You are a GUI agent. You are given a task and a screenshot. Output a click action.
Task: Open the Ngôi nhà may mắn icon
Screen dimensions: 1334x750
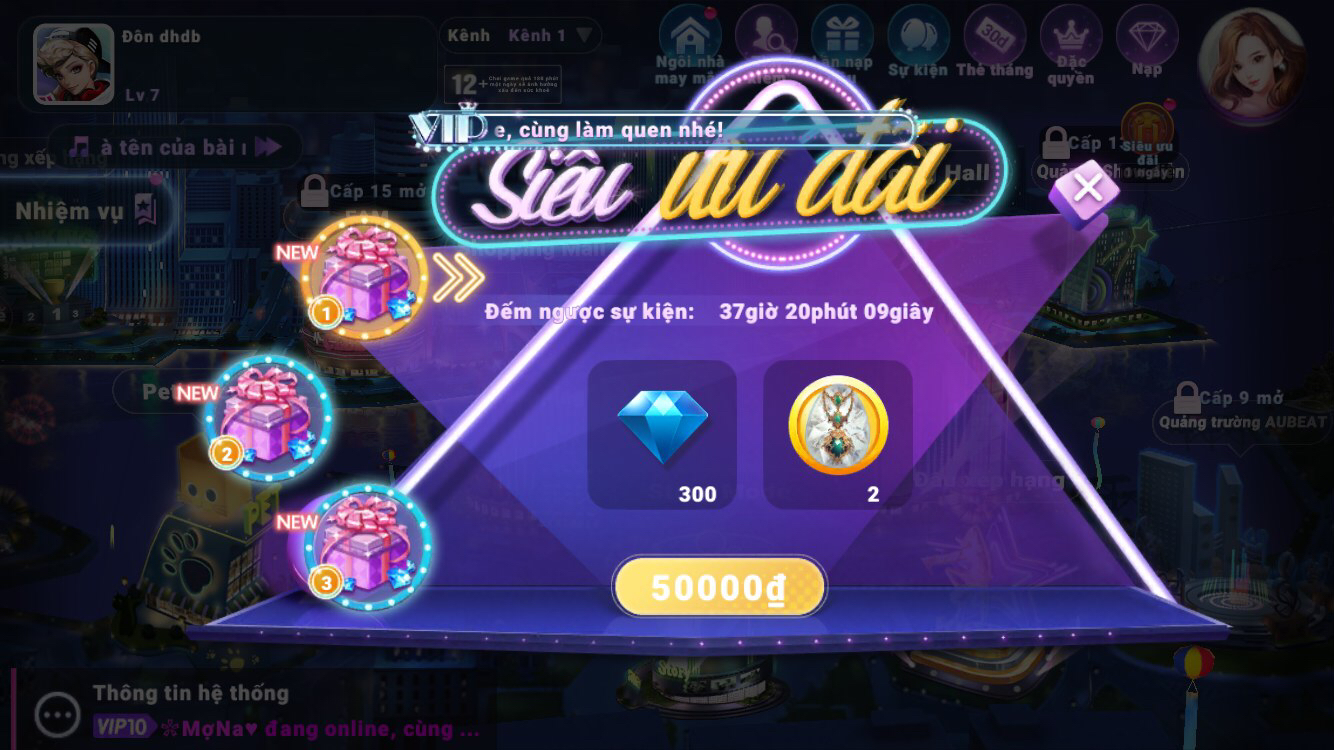click(x=689, y=46)
